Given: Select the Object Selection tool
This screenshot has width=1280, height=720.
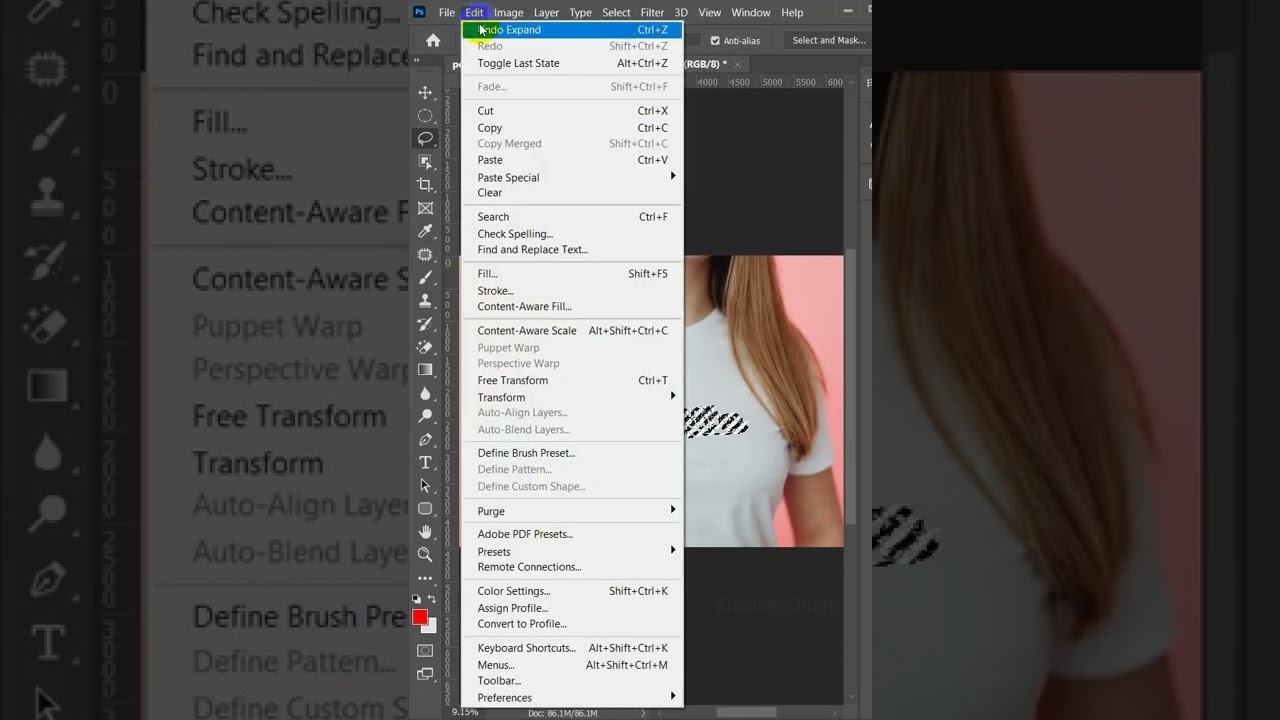Looking at the screenshot, I should (425, 162).
